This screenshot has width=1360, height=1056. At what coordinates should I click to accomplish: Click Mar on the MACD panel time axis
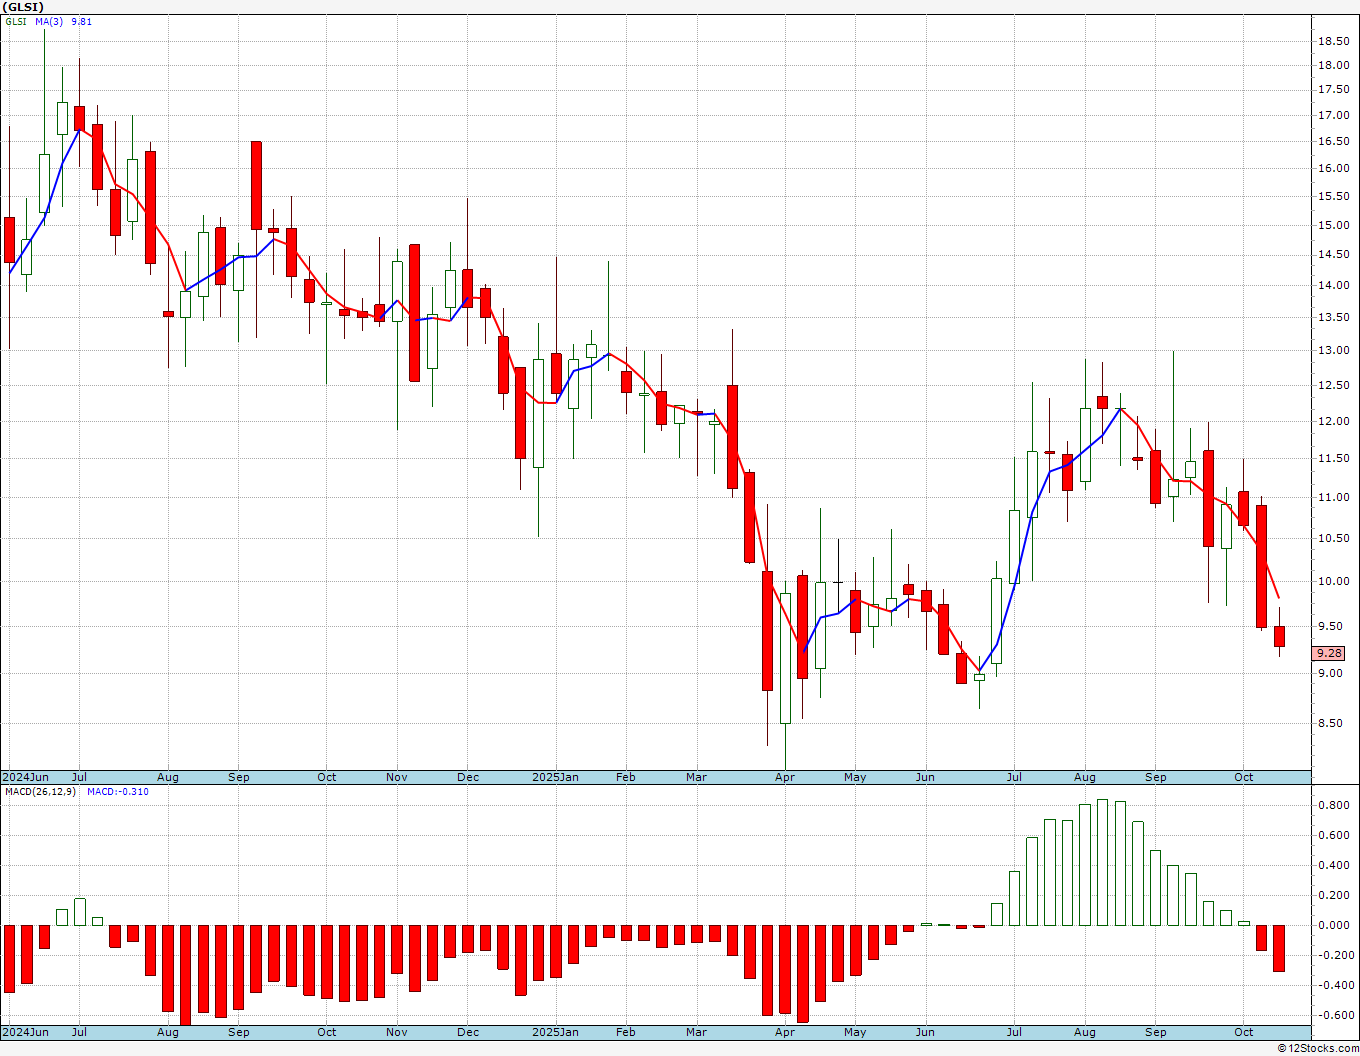[x=697, y=1032]
